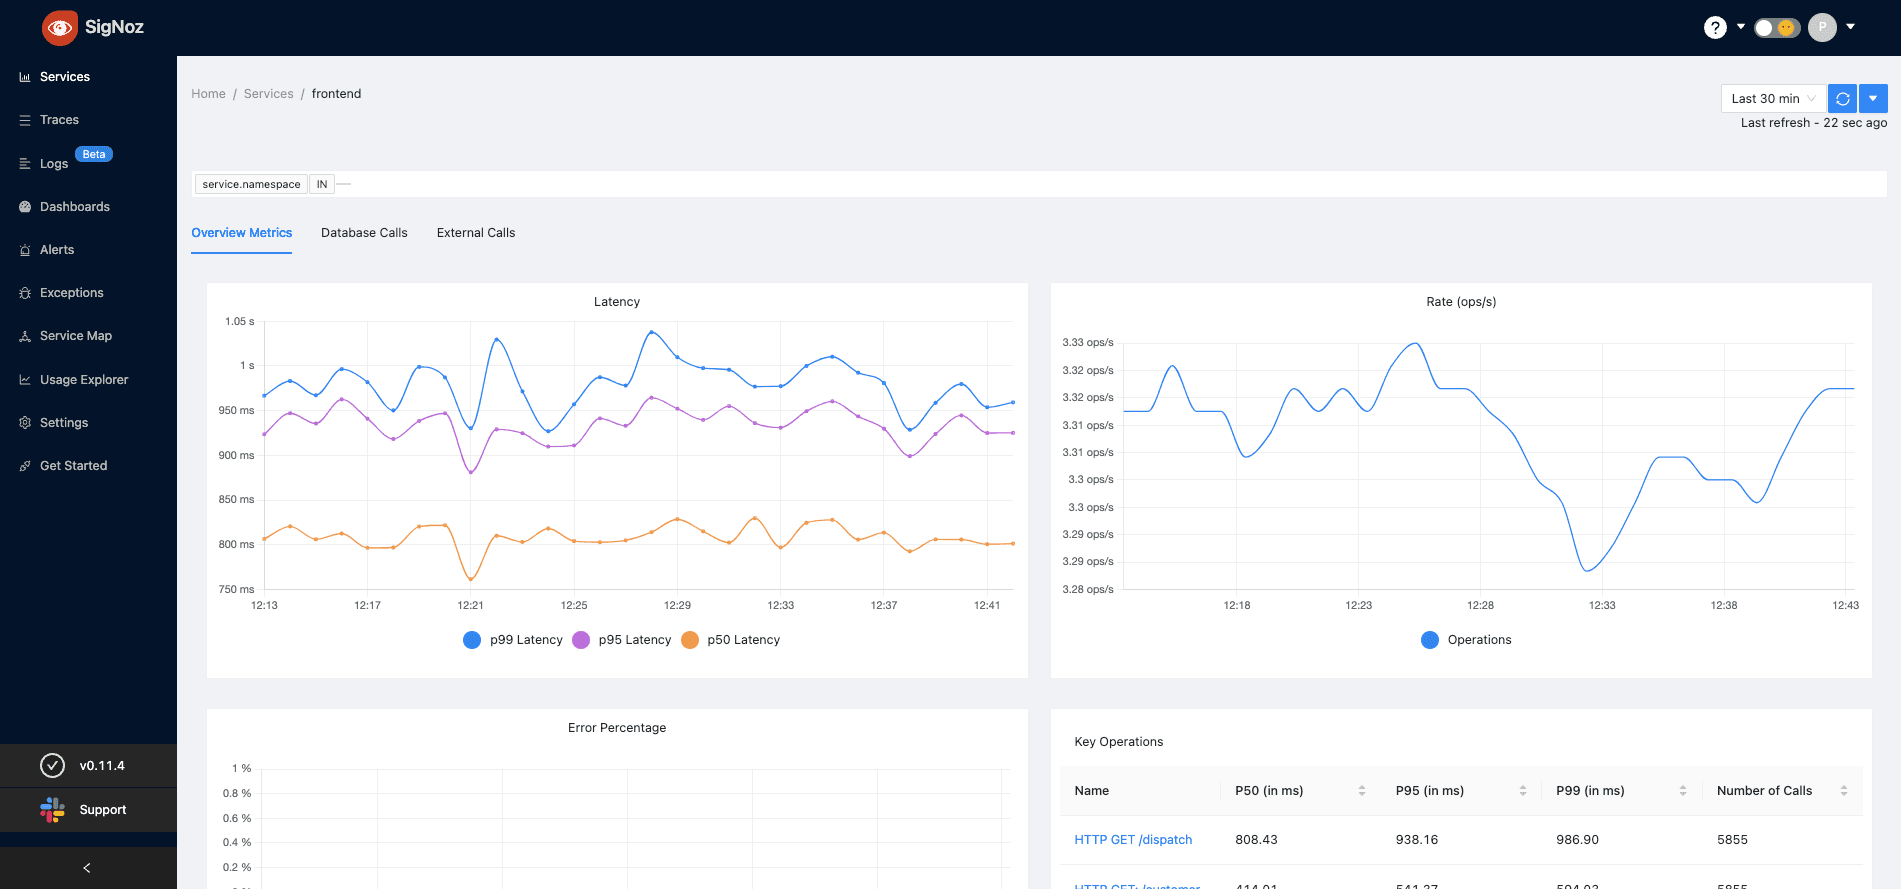
Task: Click the Alerts icon in sidebar
Action: [25, 250]
